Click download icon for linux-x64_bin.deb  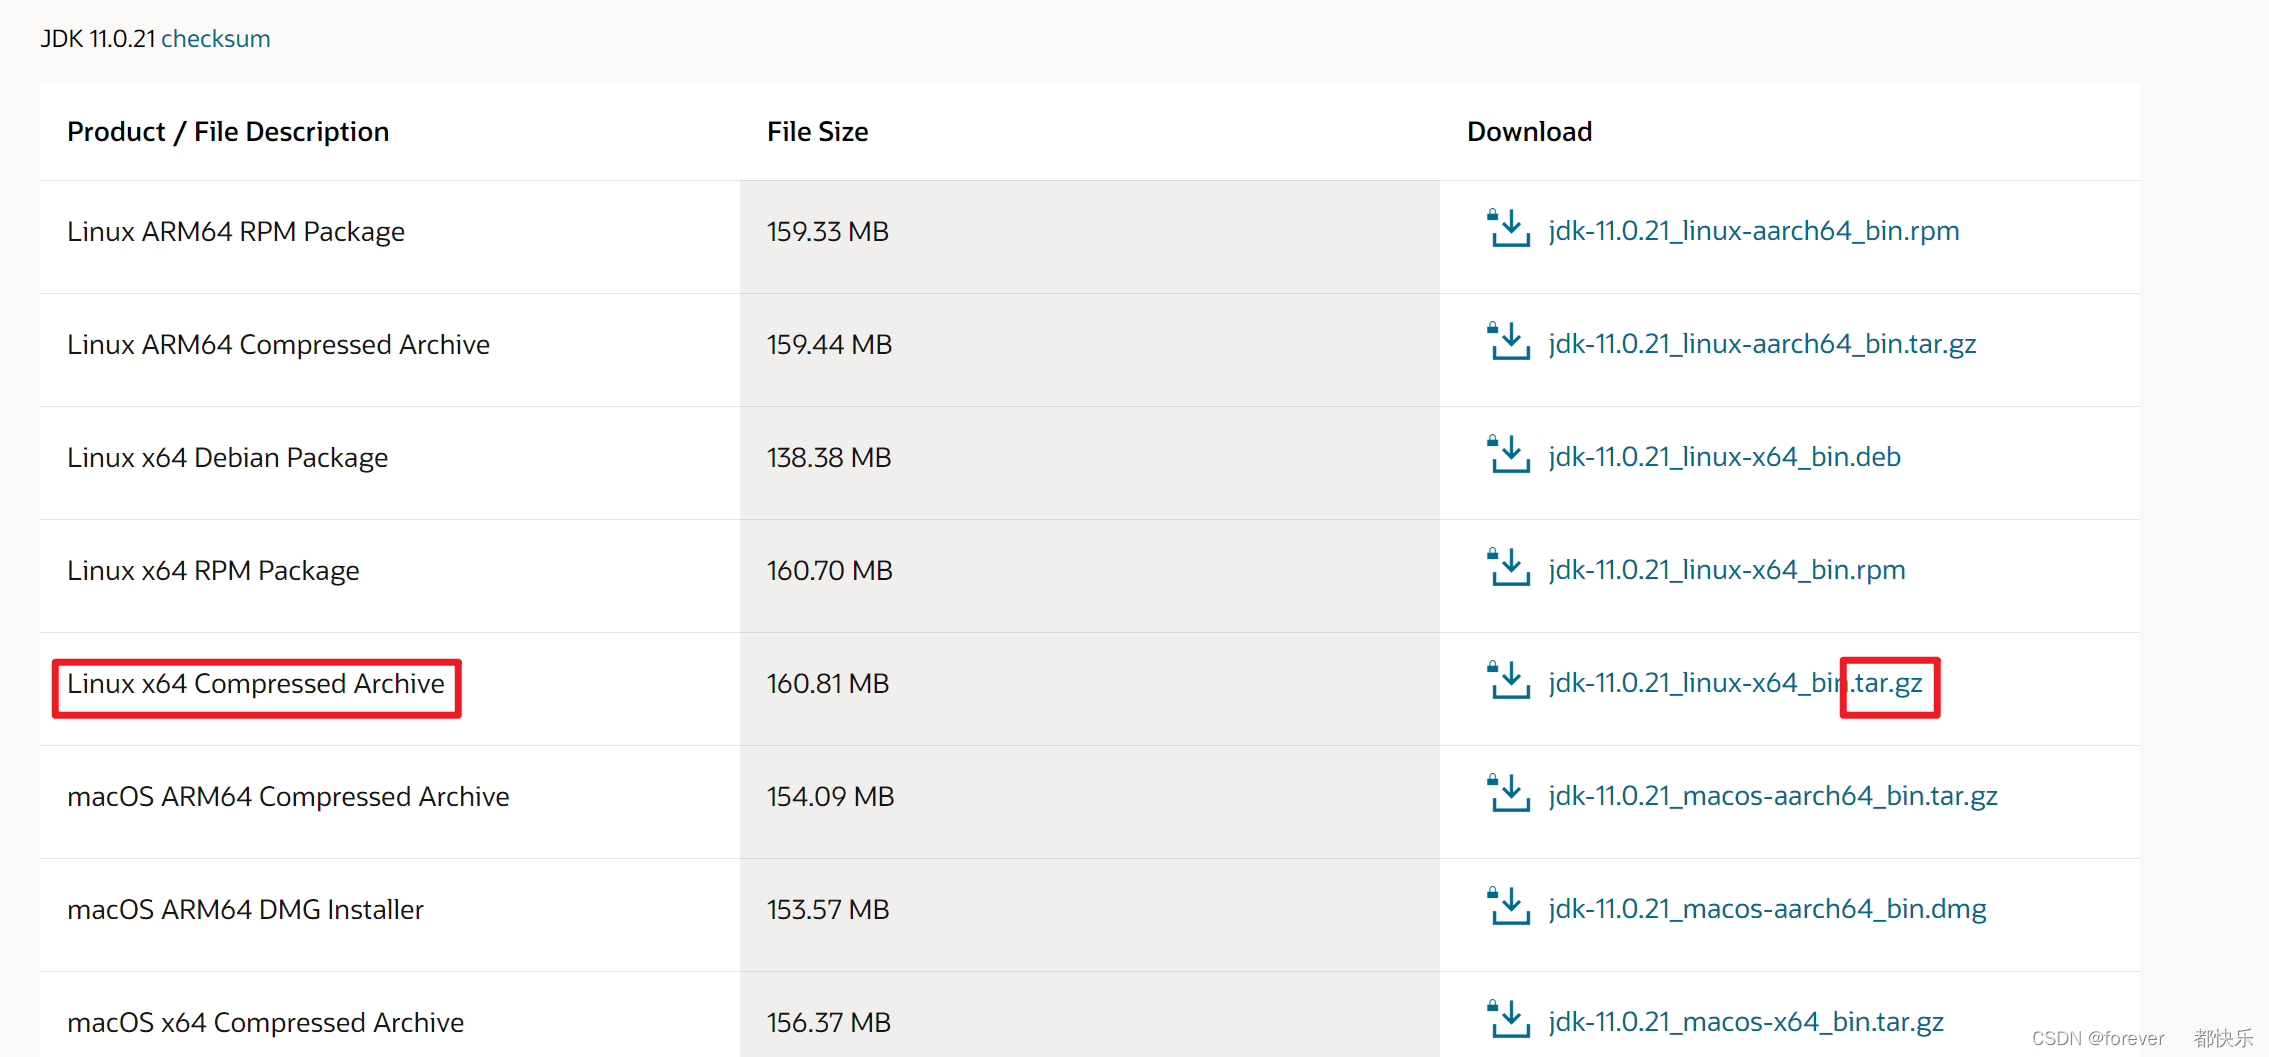1508,454
